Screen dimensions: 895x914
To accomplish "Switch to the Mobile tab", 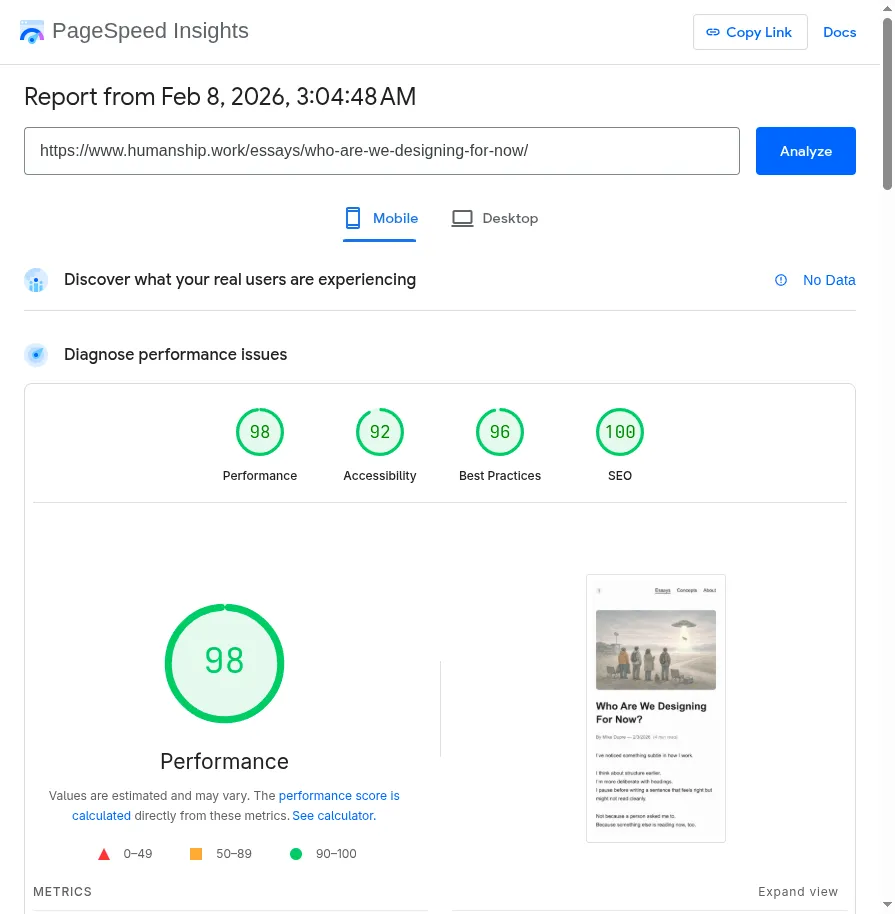I will pyautogui.click(x=381, y=218).
